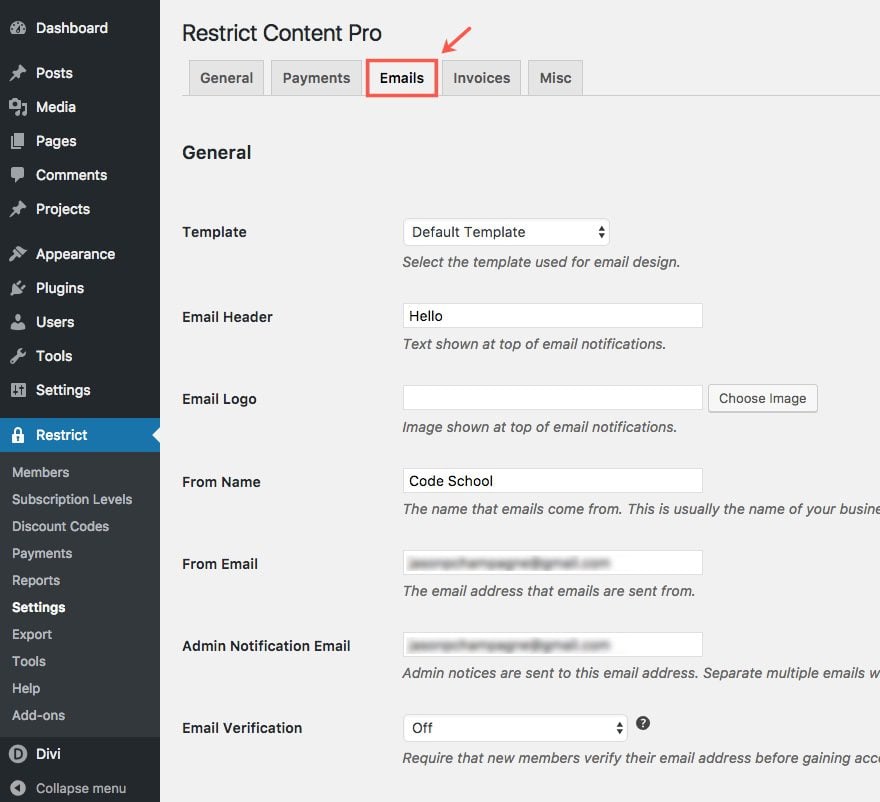Click the Pages icon in sidebar
This screenshot has width=880, height=802.
(x=18, y=141)
